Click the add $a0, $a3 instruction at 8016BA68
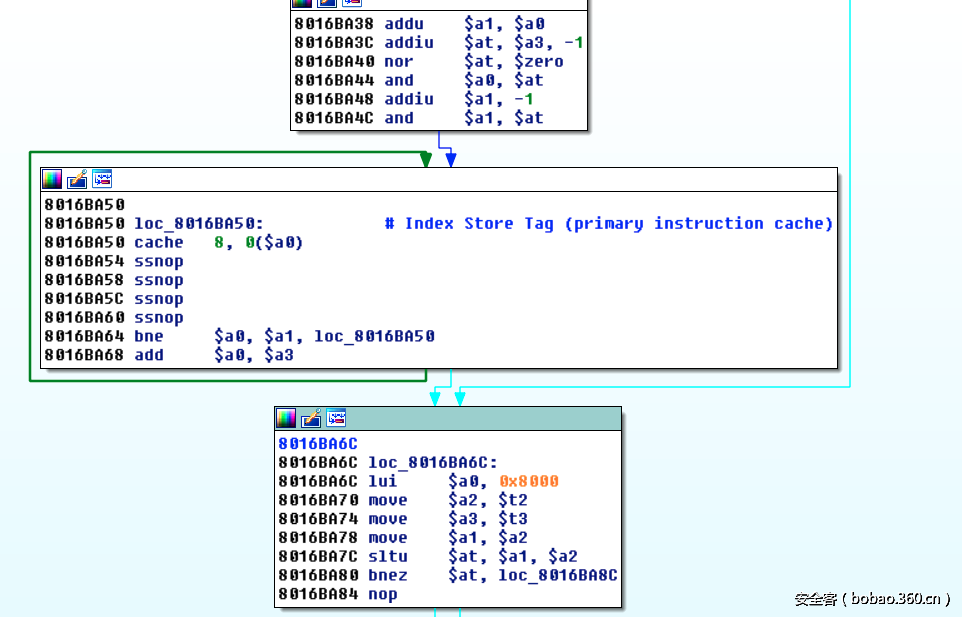 click(149, 355)
